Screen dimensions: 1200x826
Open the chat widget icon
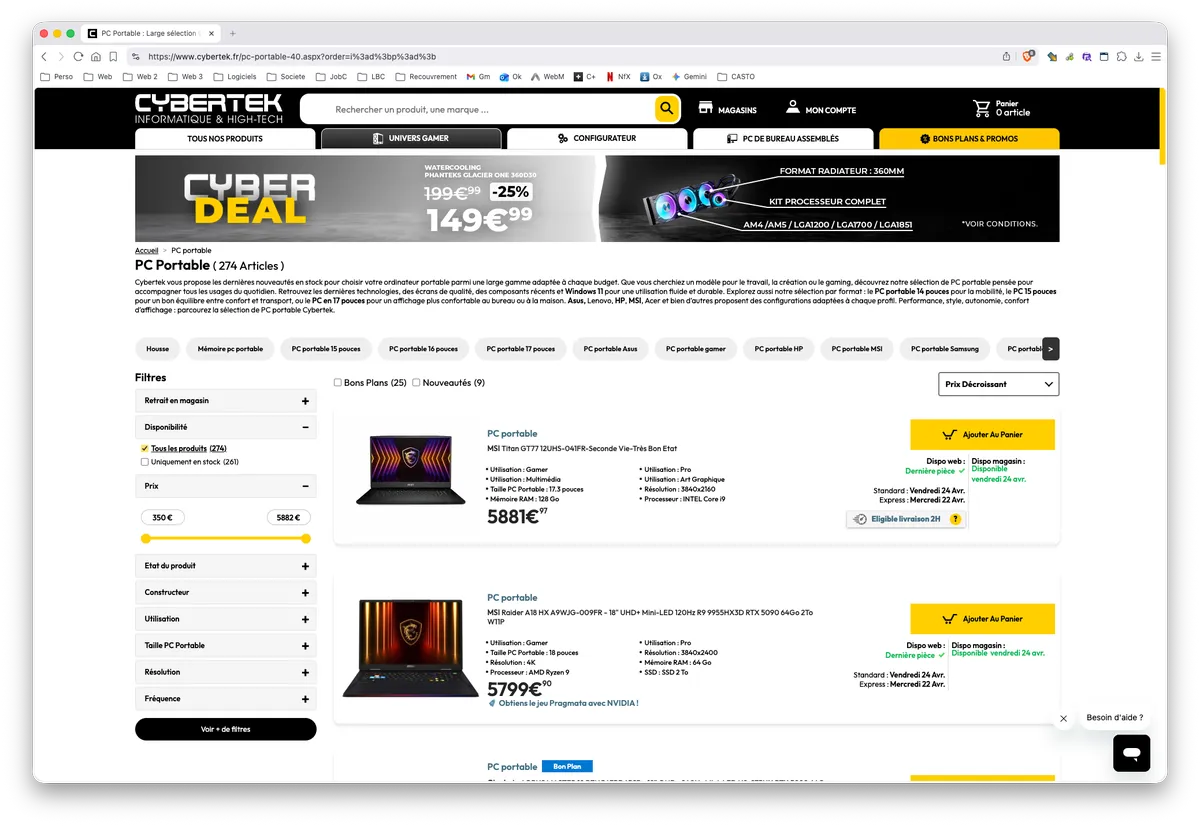click(x=1131, y=753)
